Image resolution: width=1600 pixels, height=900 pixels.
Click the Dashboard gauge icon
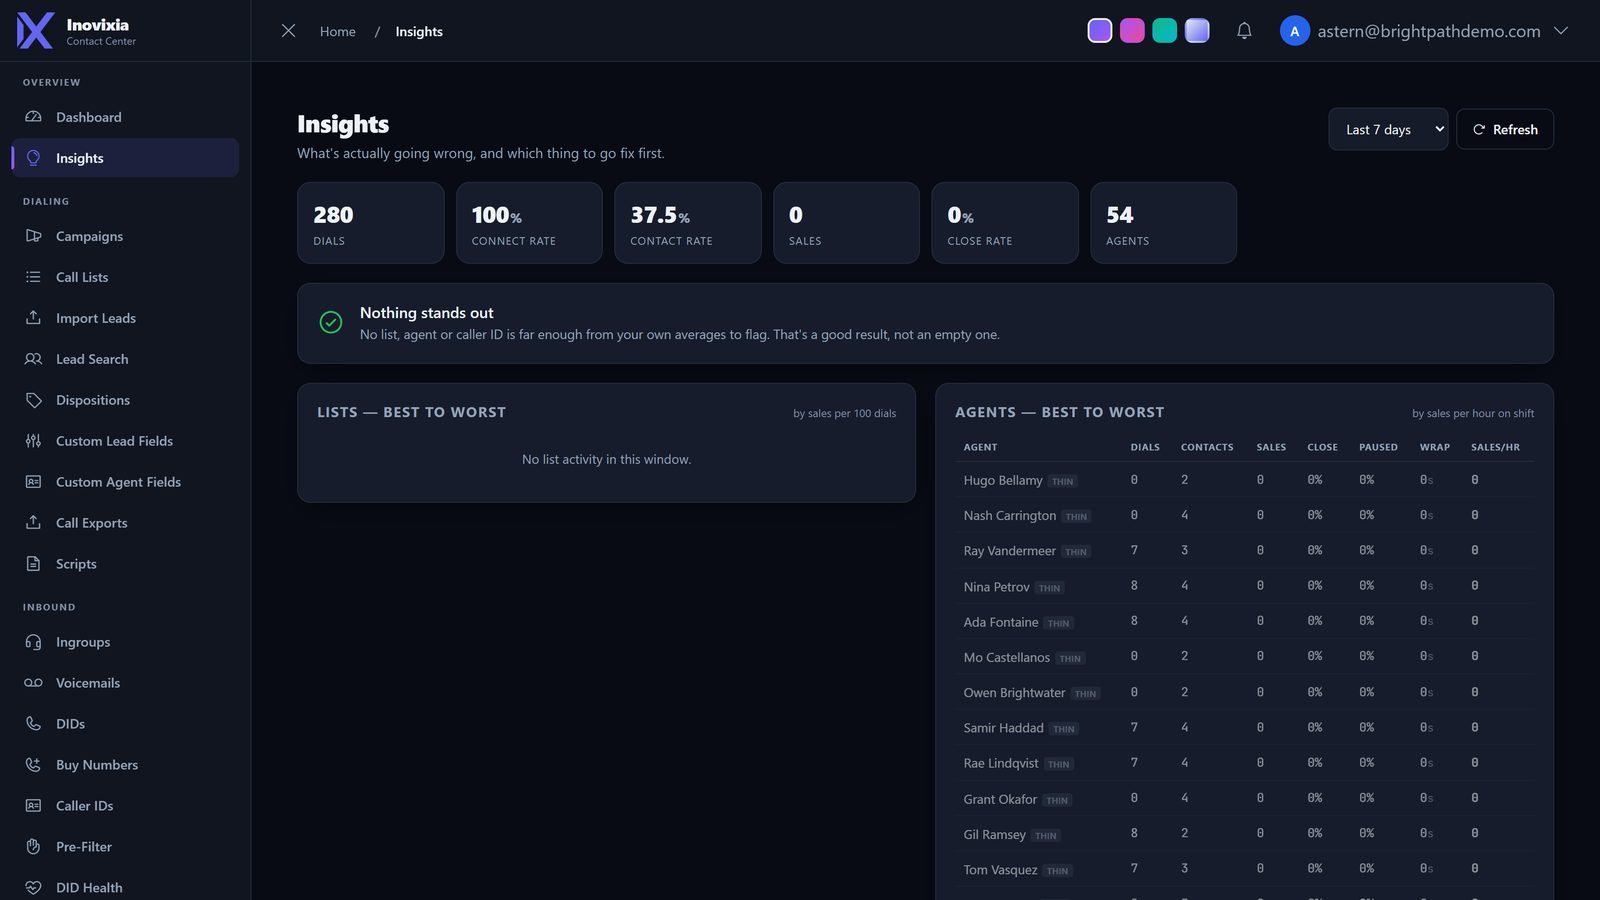pos(33,117)
